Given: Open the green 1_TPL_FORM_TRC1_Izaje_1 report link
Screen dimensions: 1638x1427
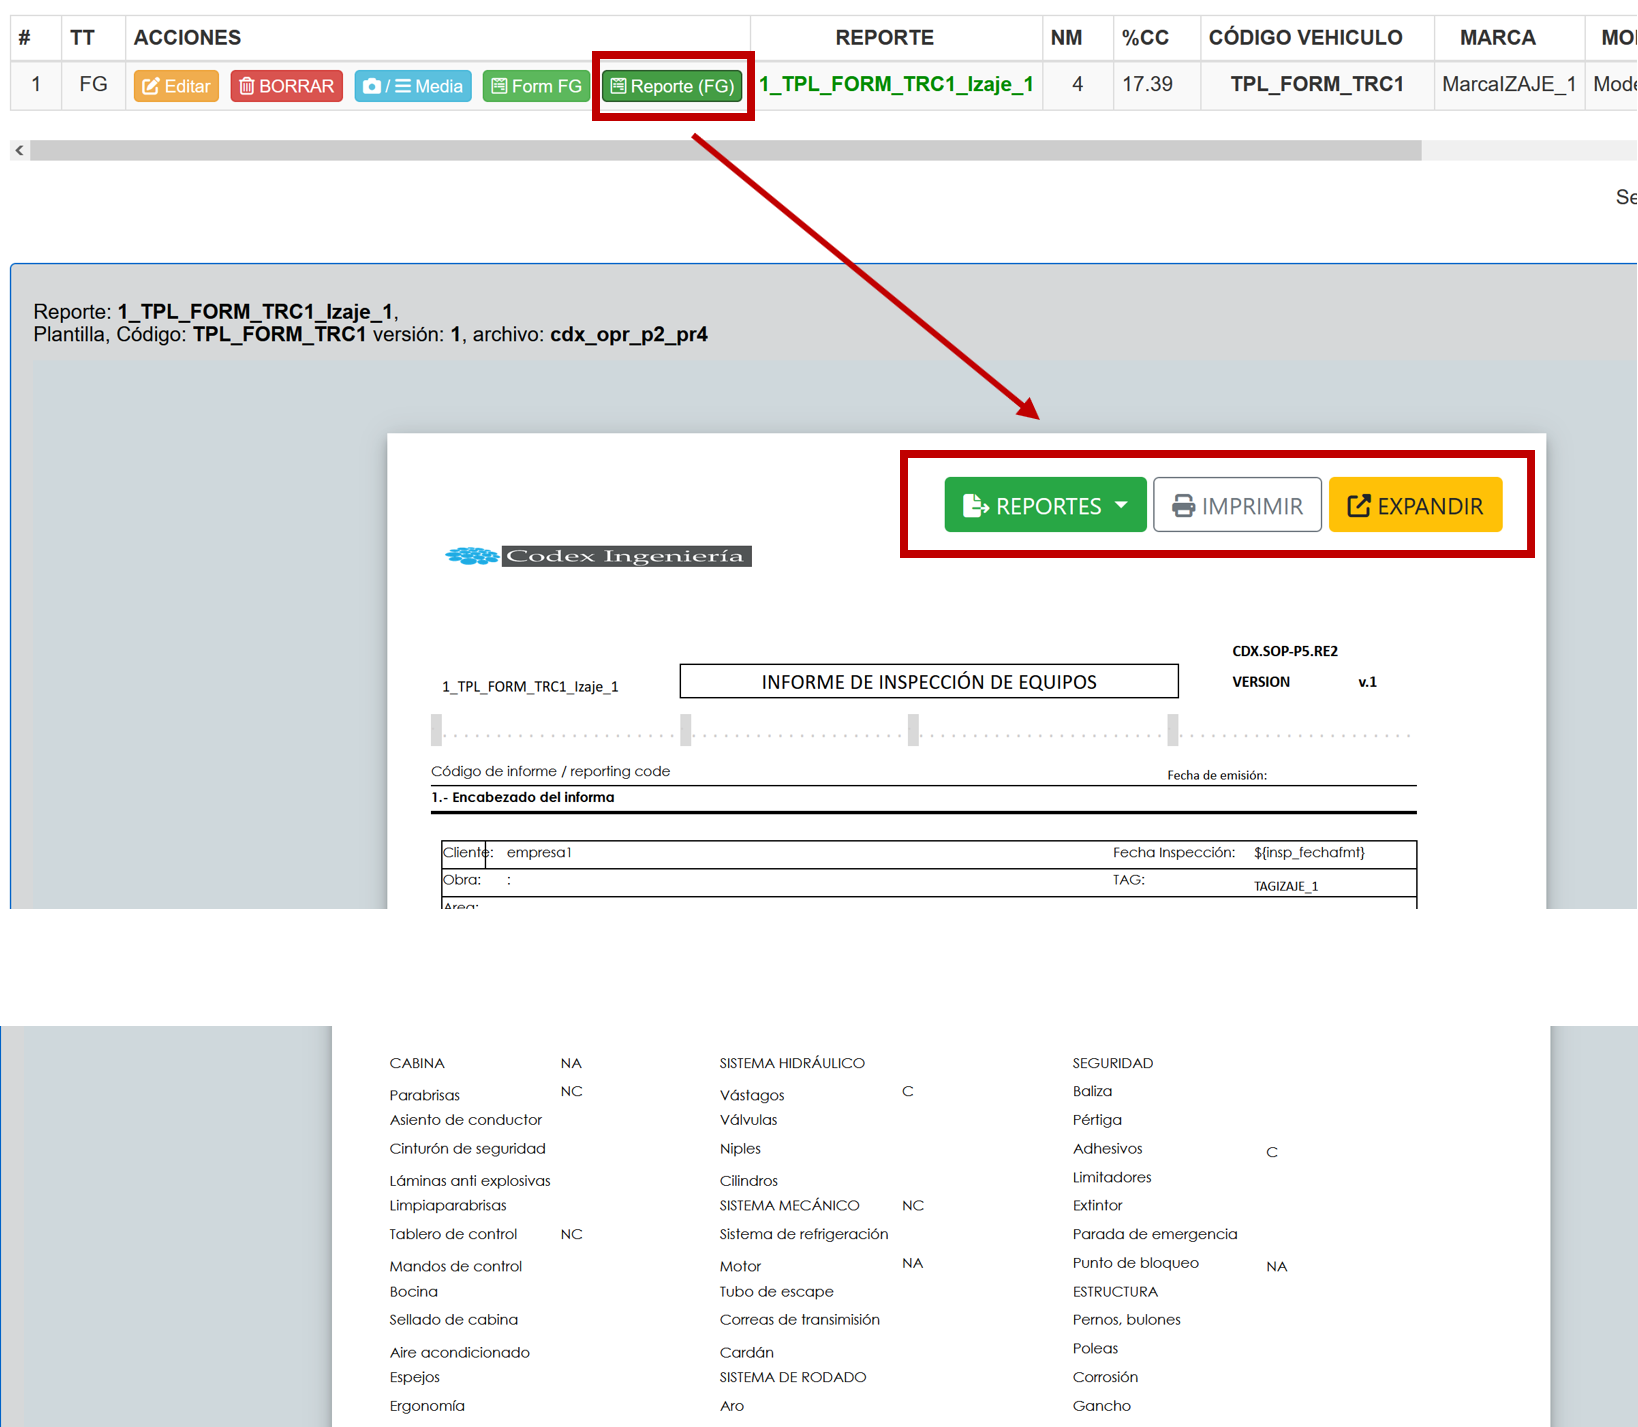Looking at the screenshot, I should [x=896, y=85].
